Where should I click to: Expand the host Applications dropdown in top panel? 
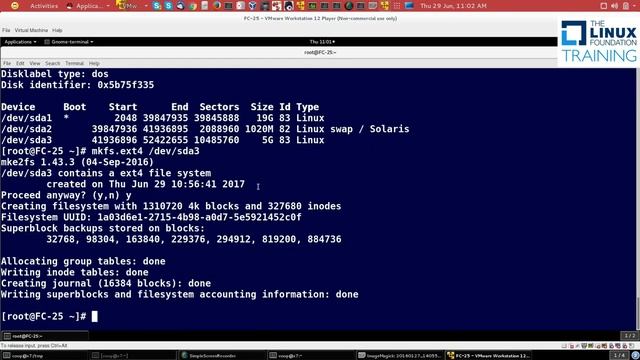[88, 6]
